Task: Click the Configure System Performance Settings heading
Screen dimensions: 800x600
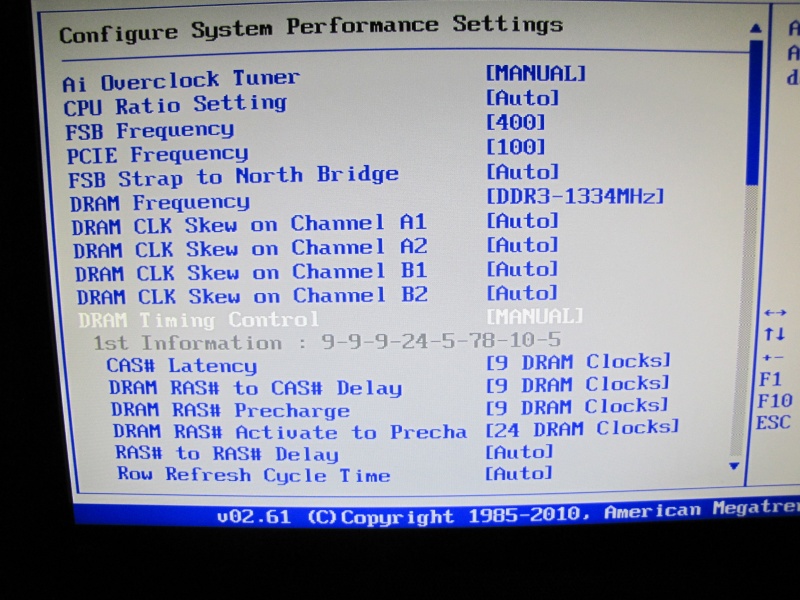Action: point(311,30)
